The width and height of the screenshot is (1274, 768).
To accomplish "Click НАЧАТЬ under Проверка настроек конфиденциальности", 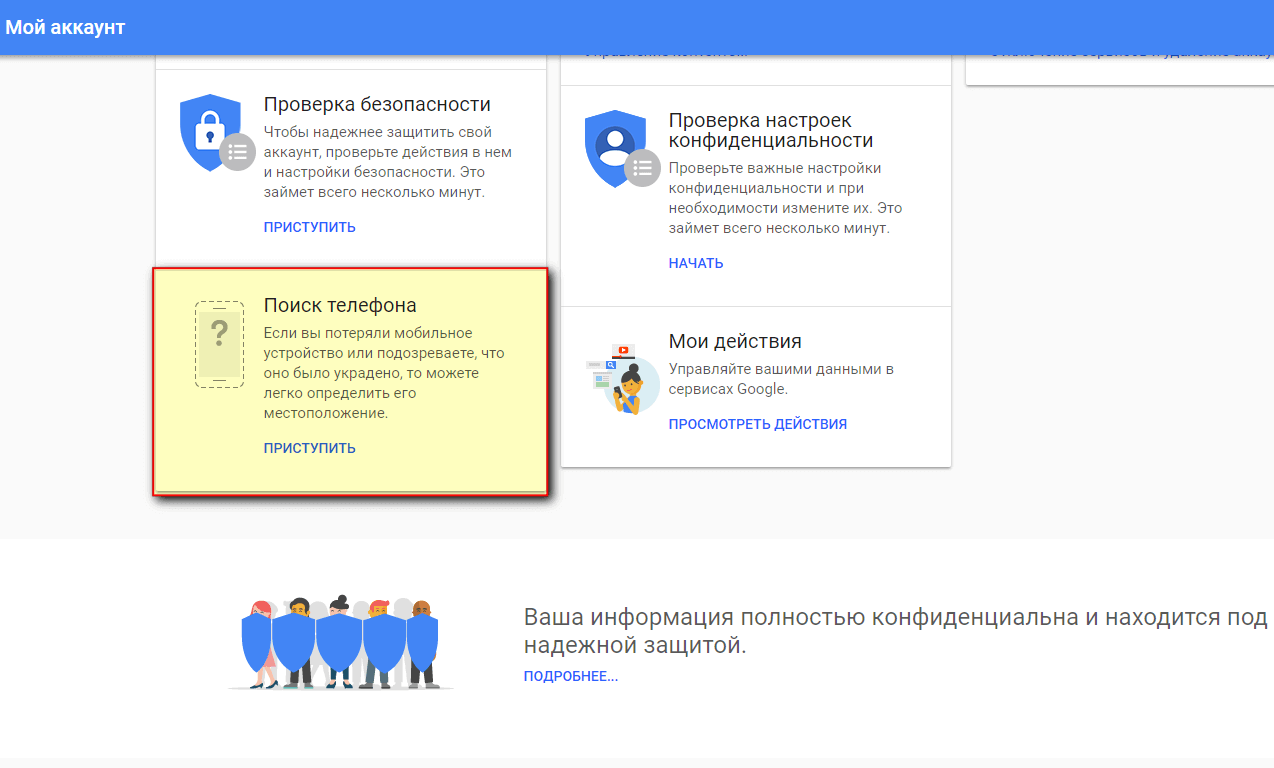I will (x=696, y=263).
